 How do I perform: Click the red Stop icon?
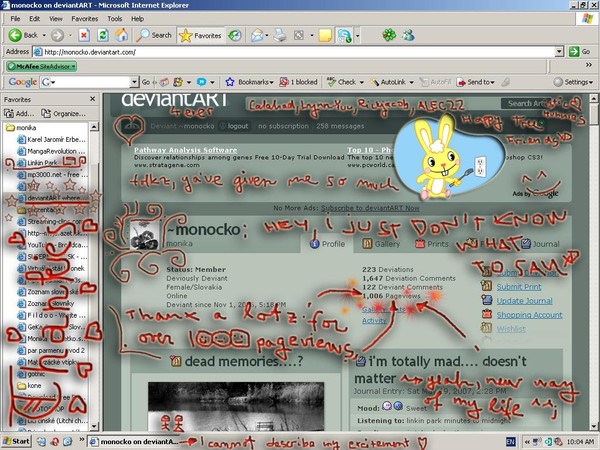(x=84, y=36)
